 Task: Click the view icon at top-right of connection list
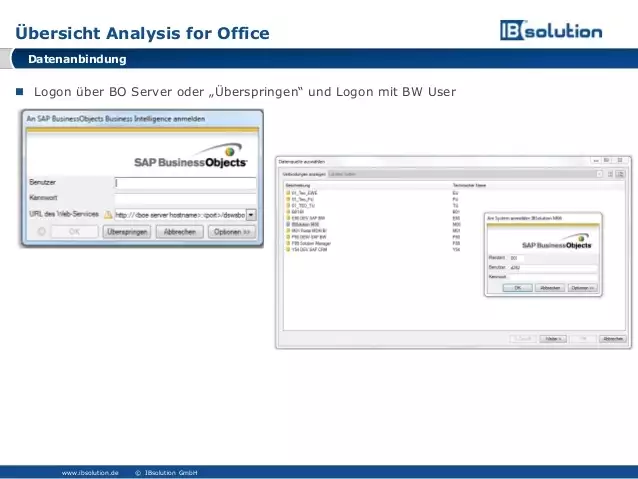621,174
